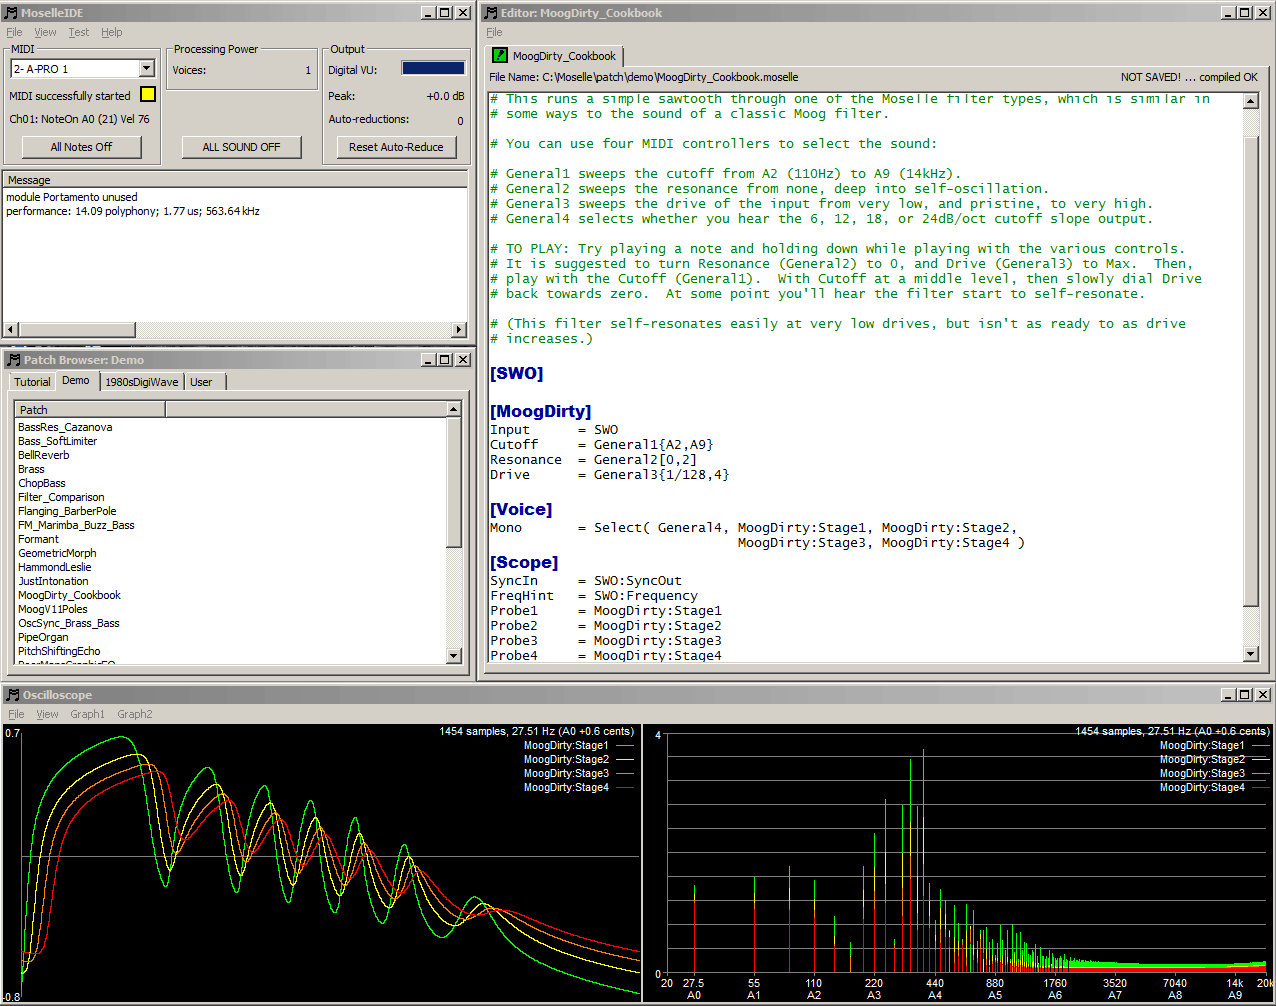1276x1006 pixels.
Task: Select the MoogDirty_Cookbook editor tab
Action: point(555,56)
